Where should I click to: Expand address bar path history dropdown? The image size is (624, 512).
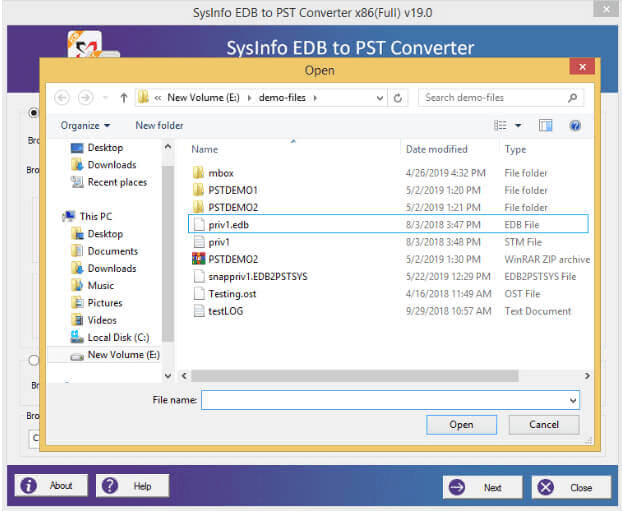(380, 98)
